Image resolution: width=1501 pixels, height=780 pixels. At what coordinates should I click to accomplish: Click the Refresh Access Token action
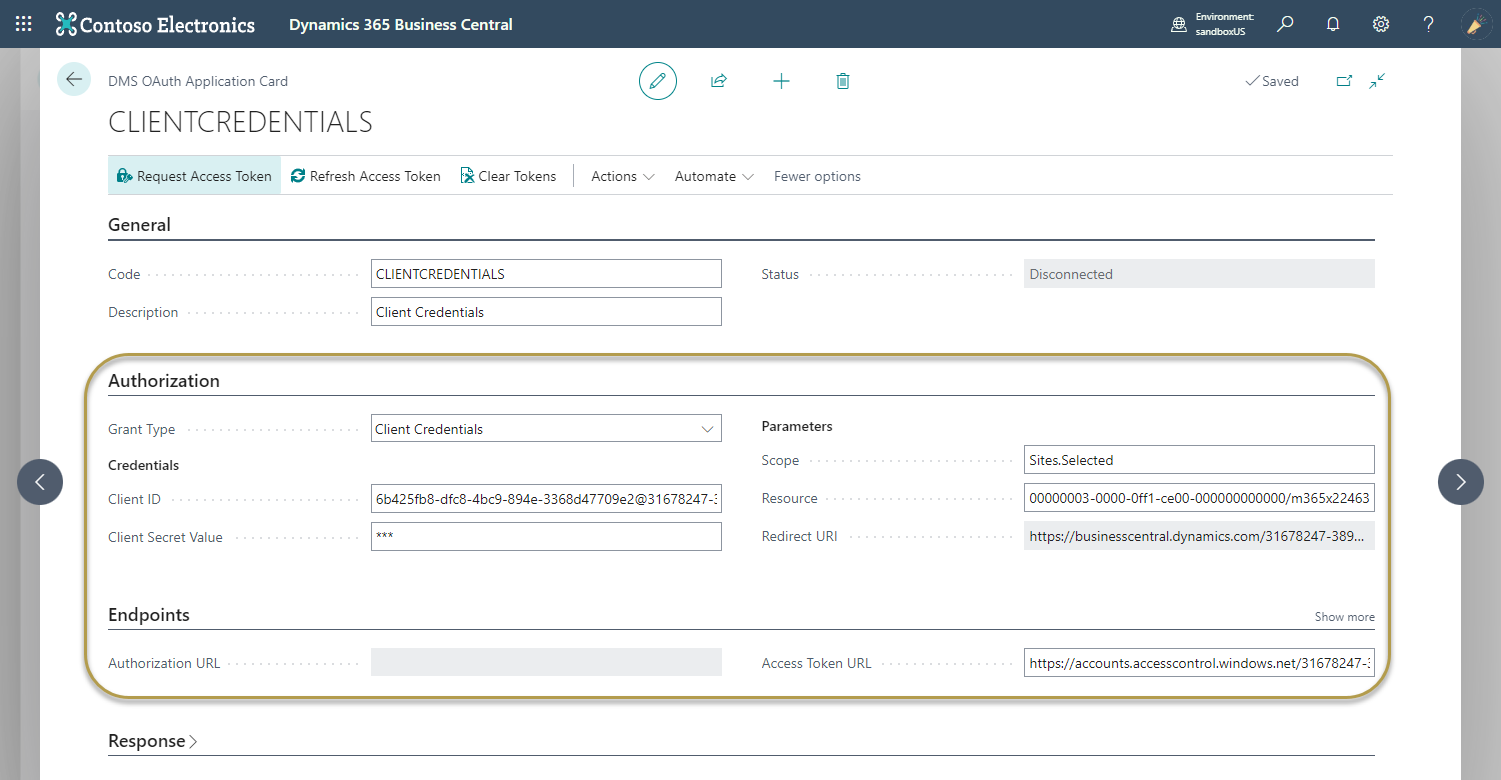coord(365,175)
